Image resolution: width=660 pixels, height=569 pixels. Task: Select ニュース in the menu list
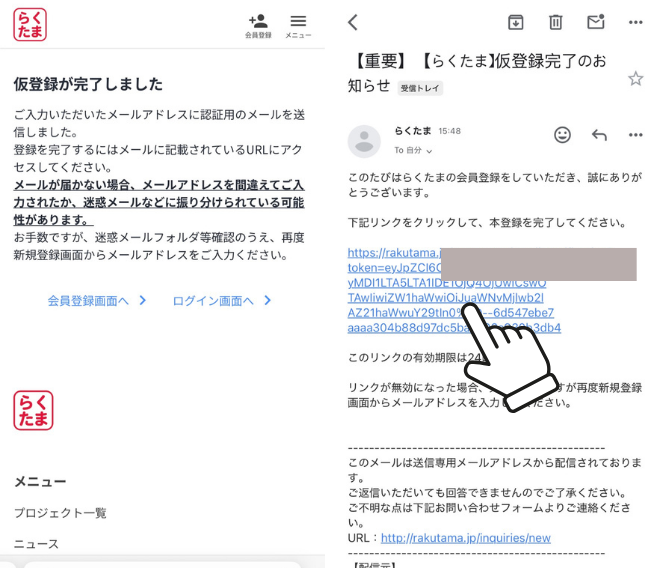click(x=36, y=544)
